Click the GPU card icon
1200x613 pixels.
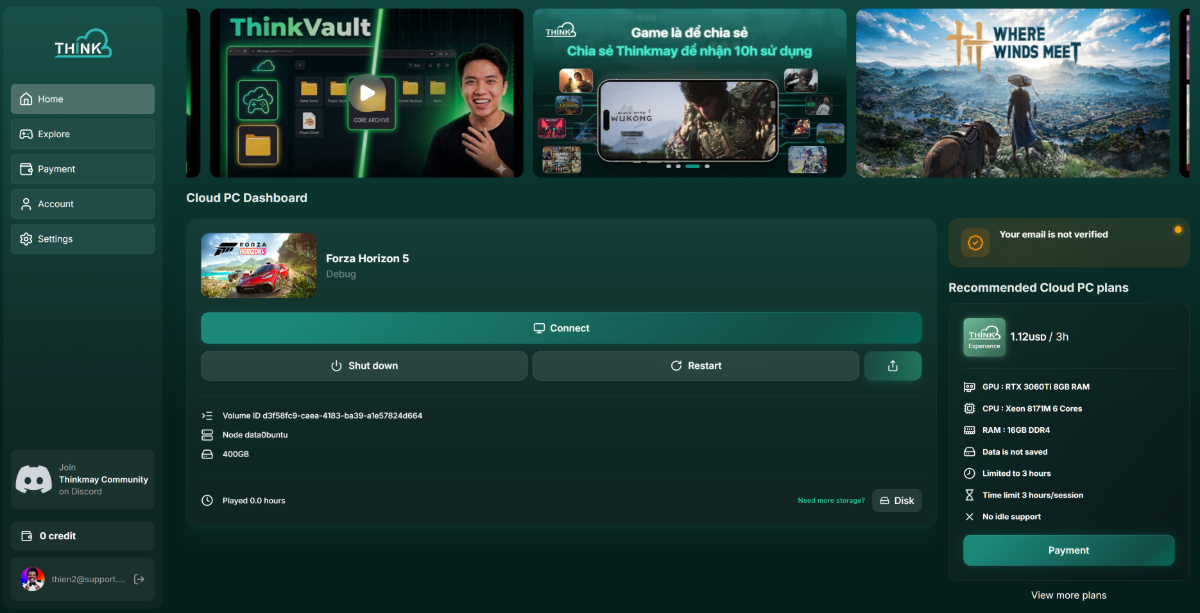[x=969, y=387]
